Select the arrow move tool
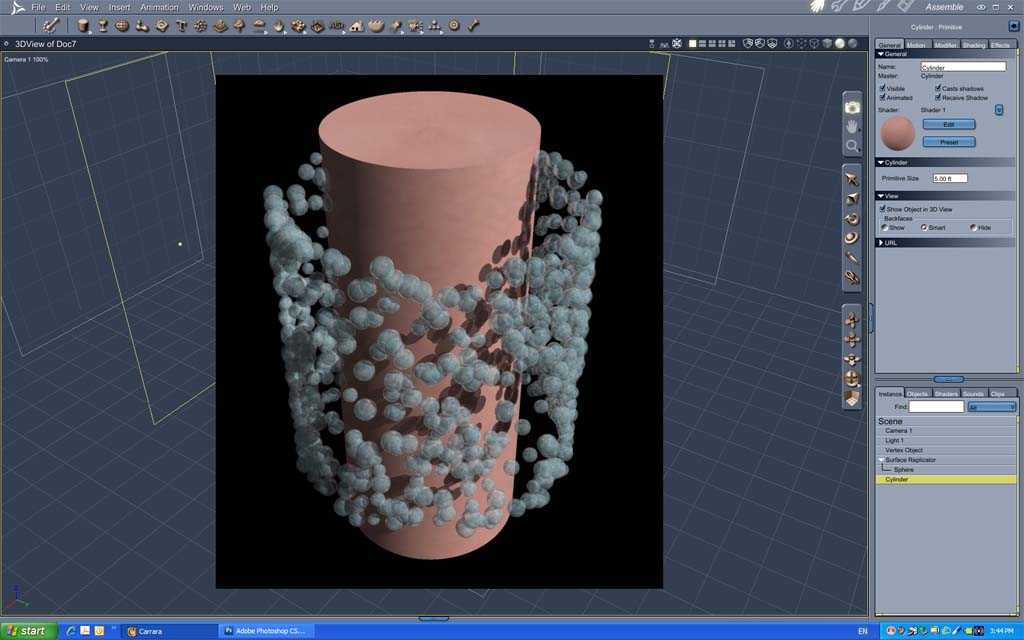This screenshot has height=640, width=1024. click(852, 179)
